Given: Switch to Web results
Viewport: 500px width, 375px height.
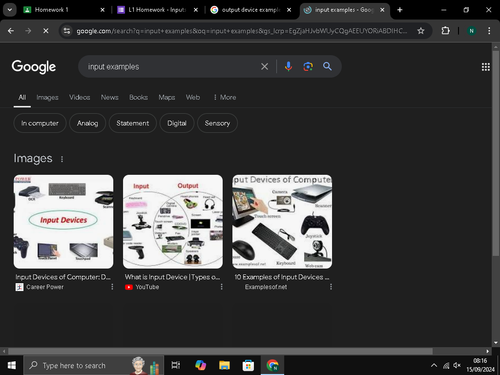Looking at the screenshot, I should click(x=193, y=97).
